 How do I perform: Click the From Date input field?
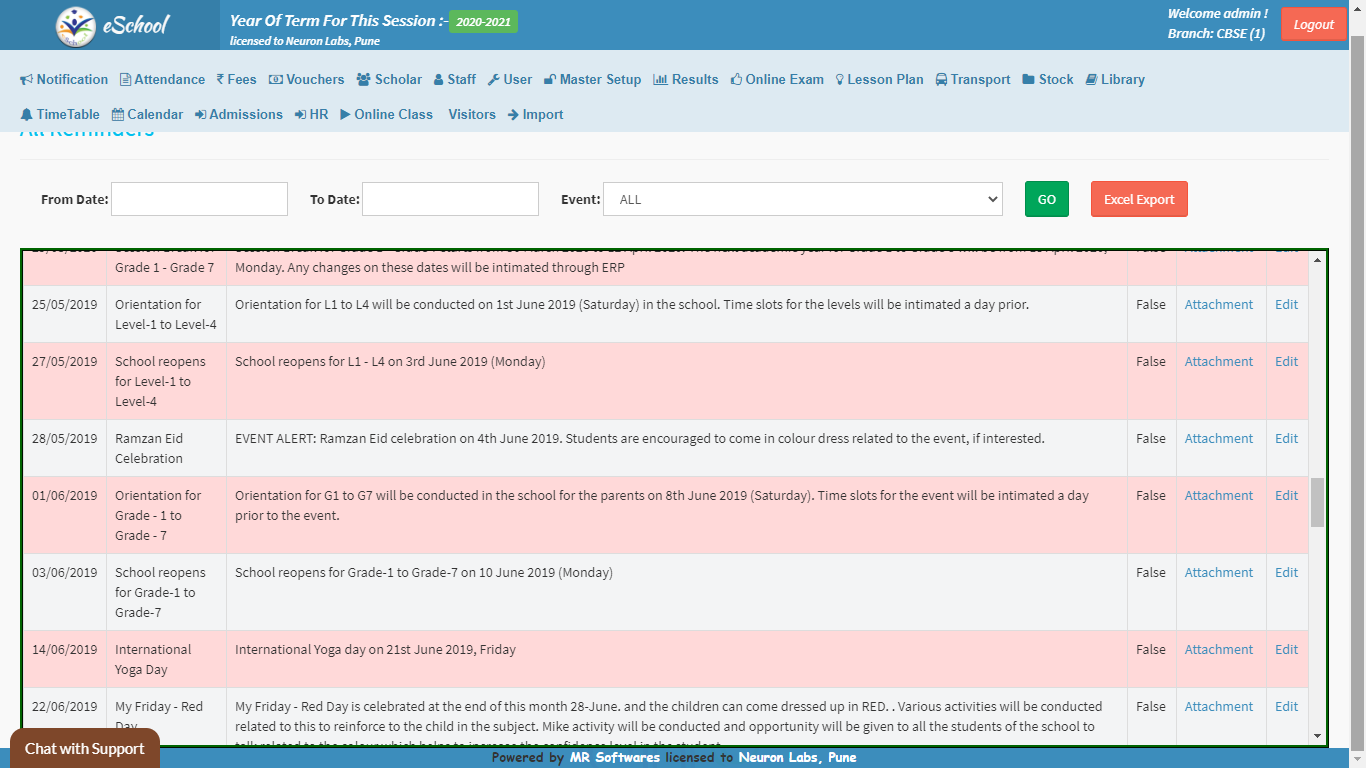pyautogui.click(x=199, y=199)
